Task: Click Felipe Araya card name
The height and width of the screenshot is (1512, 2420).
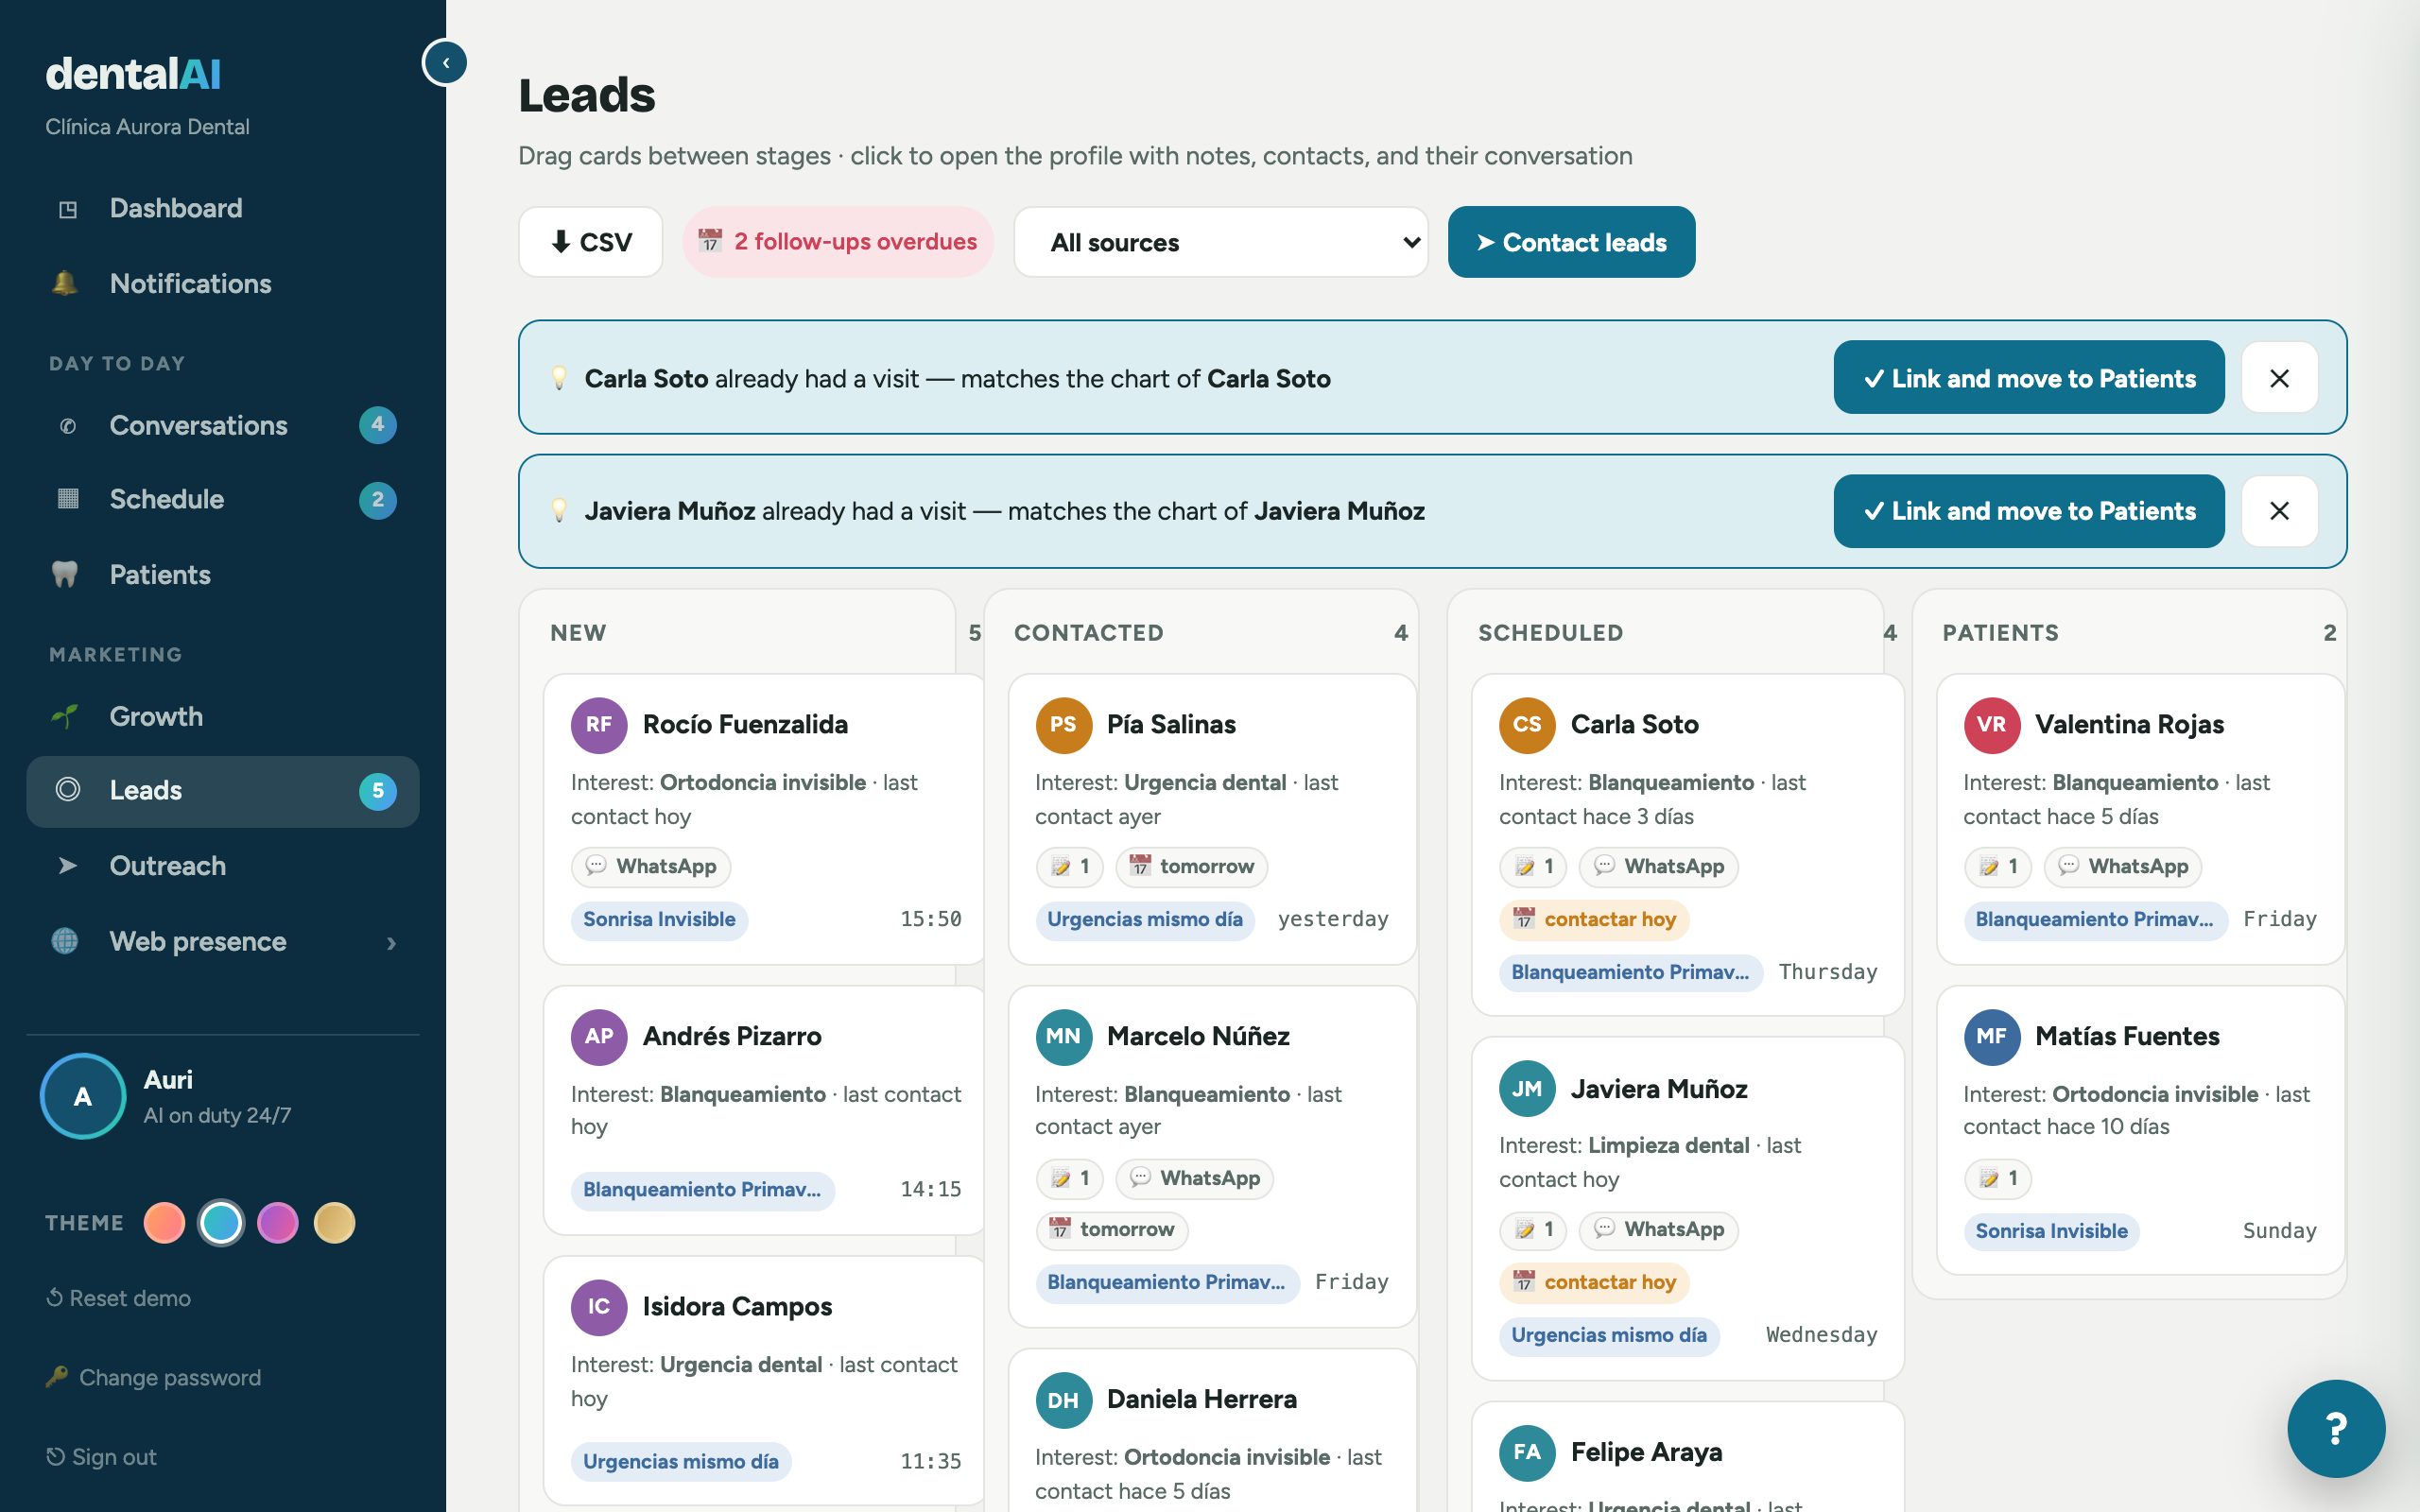Action: (1646, 1453)
